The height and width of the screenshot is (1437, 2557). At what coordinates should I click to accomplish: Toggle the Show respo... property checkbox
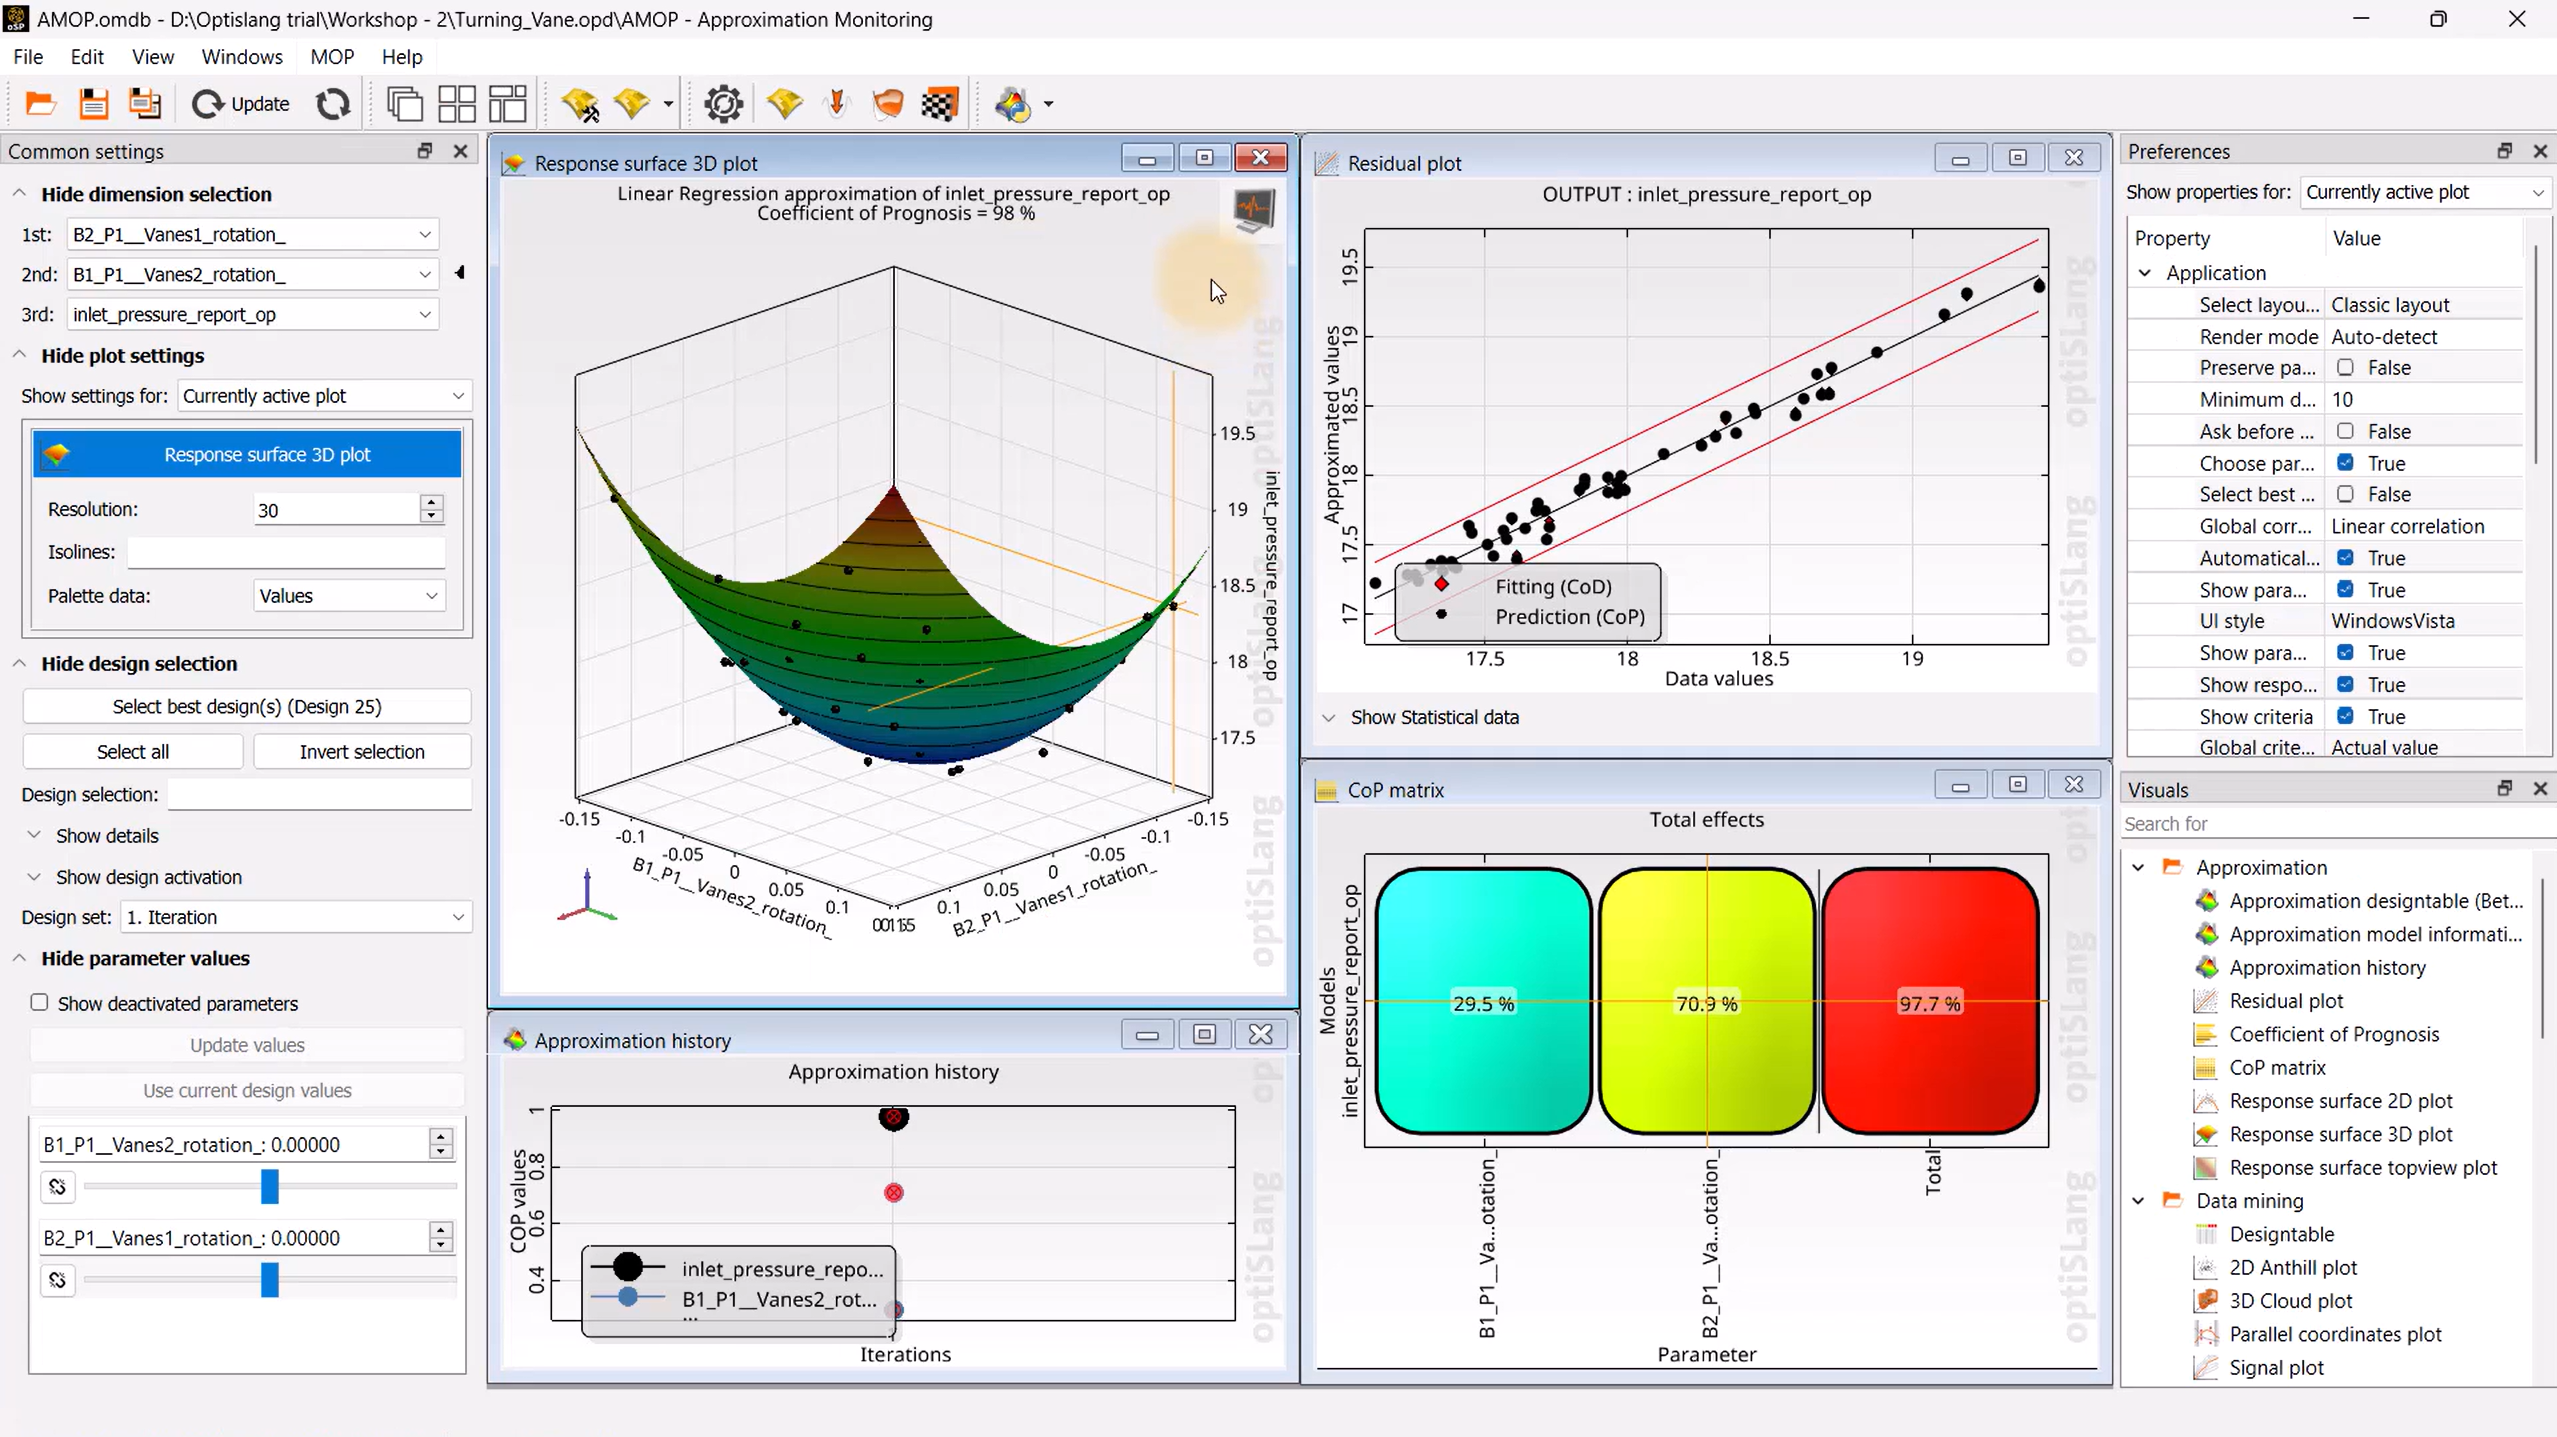click(2345, 684)
